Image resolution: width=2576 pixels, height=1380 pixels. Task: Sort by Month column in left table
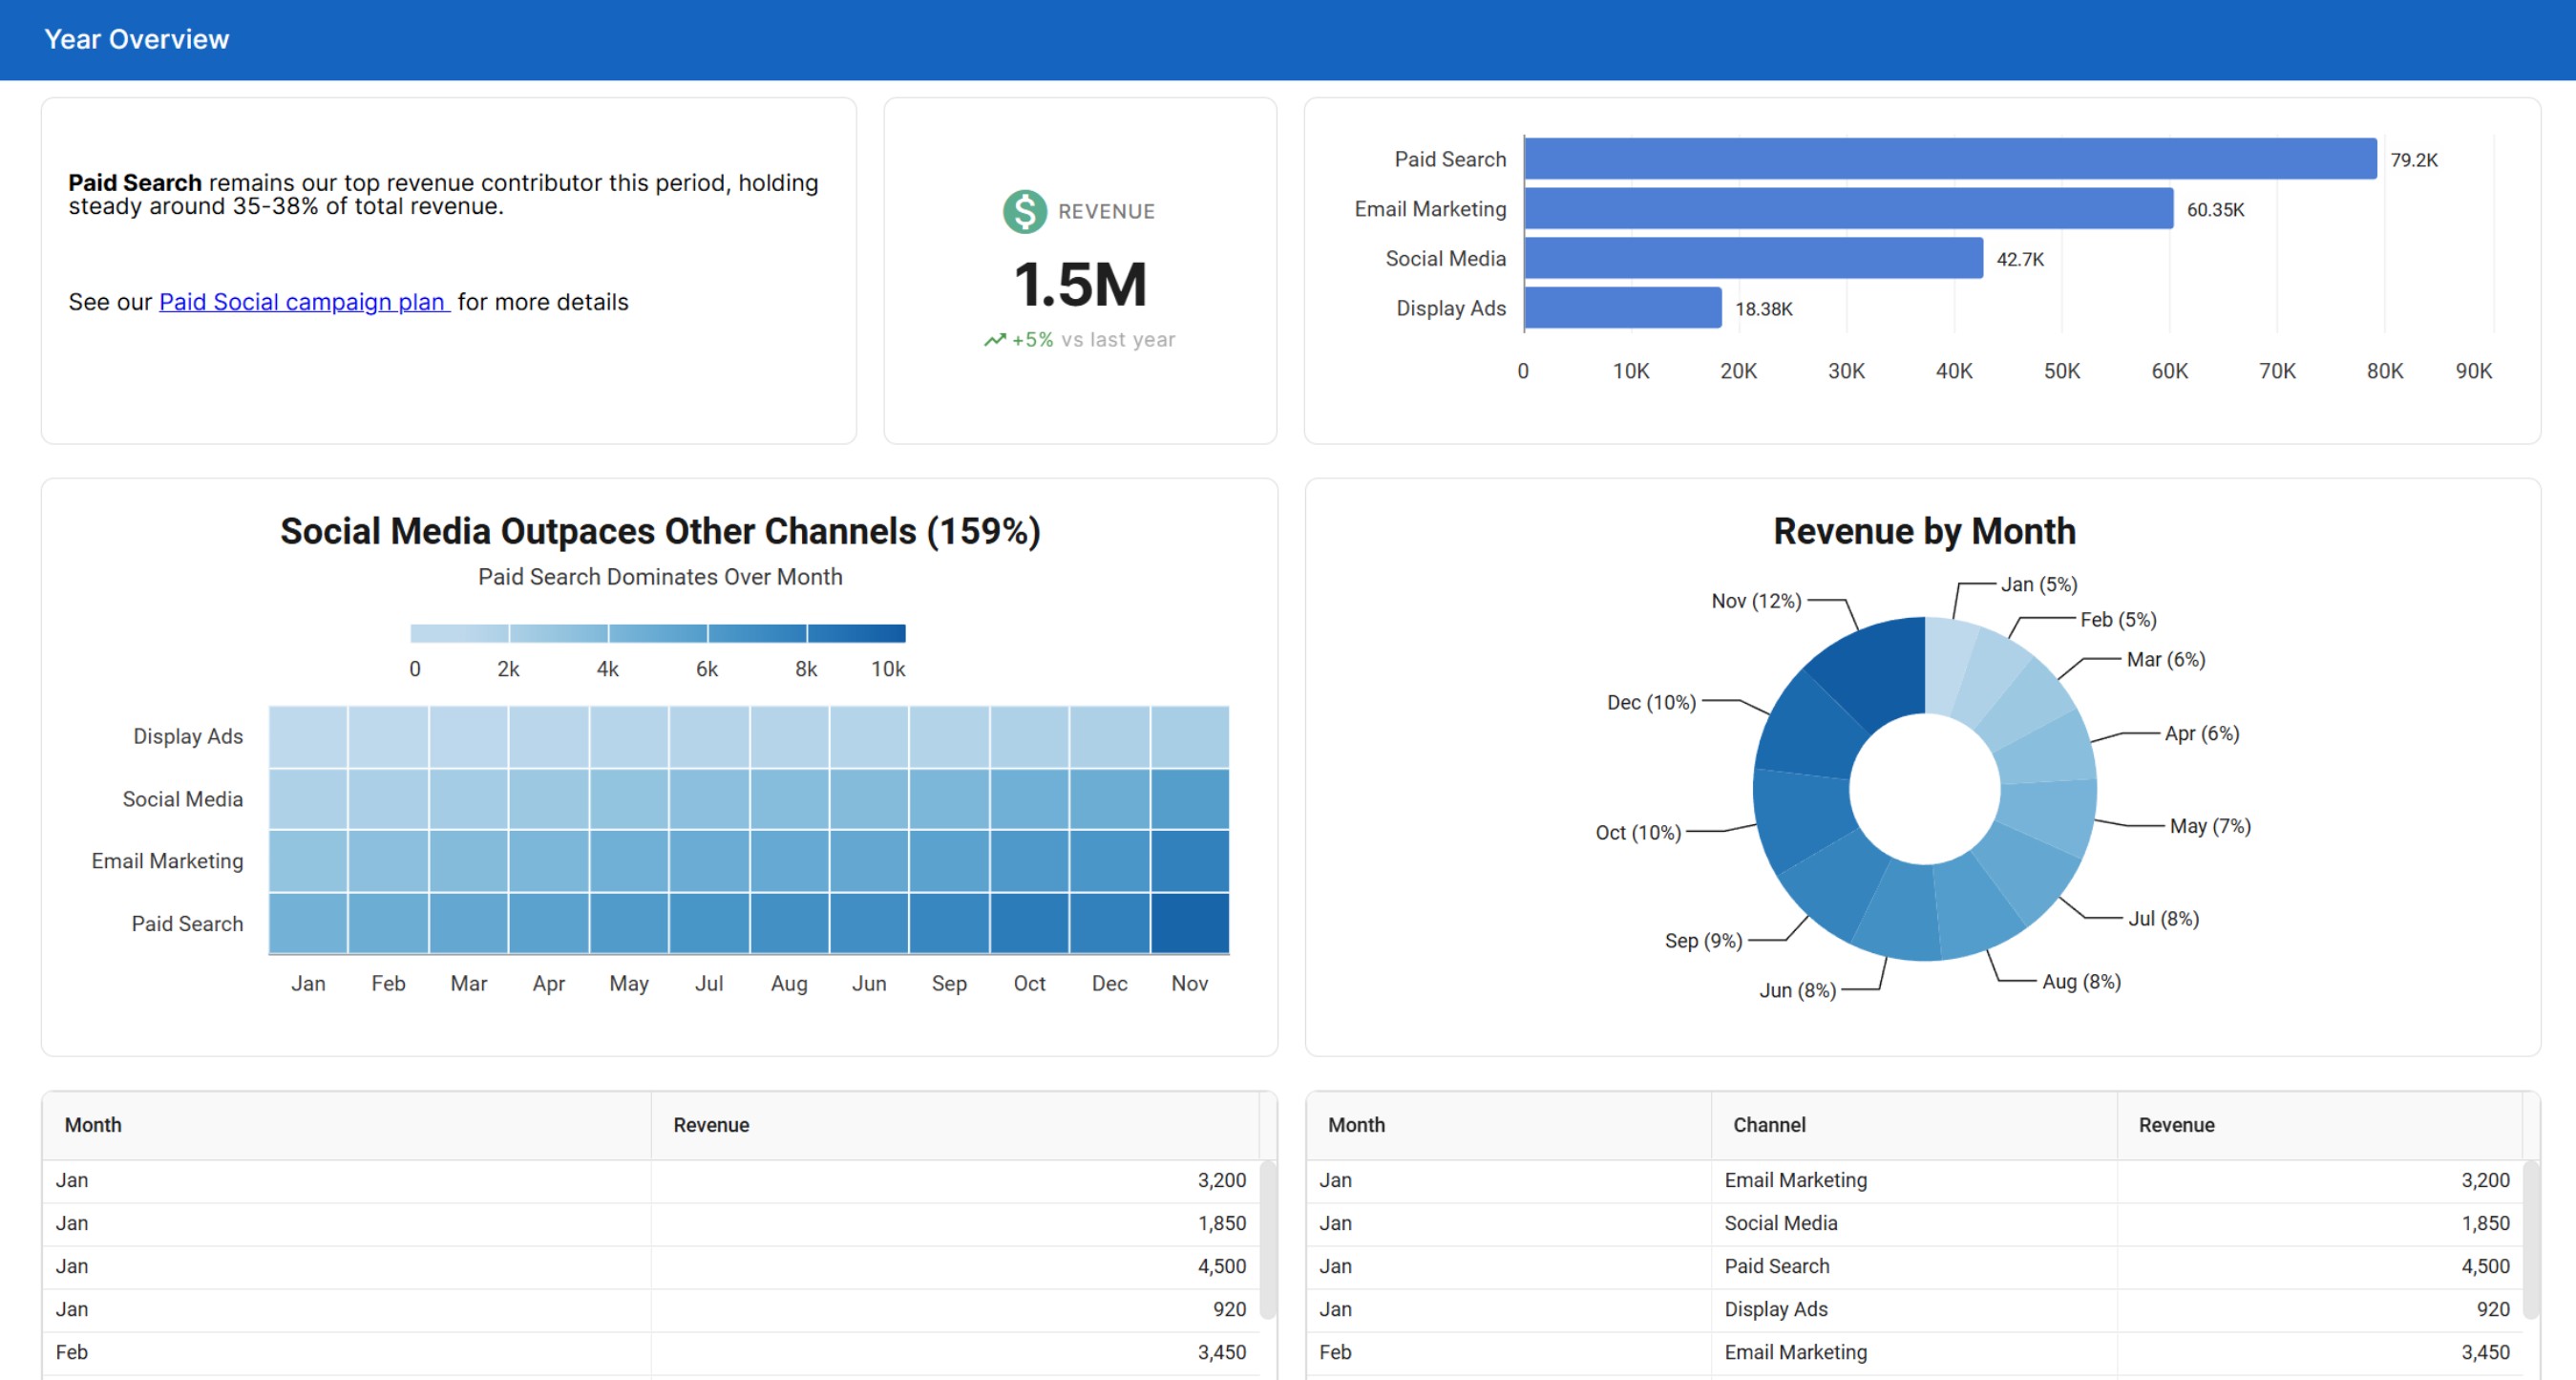(x=346, y=1125)
